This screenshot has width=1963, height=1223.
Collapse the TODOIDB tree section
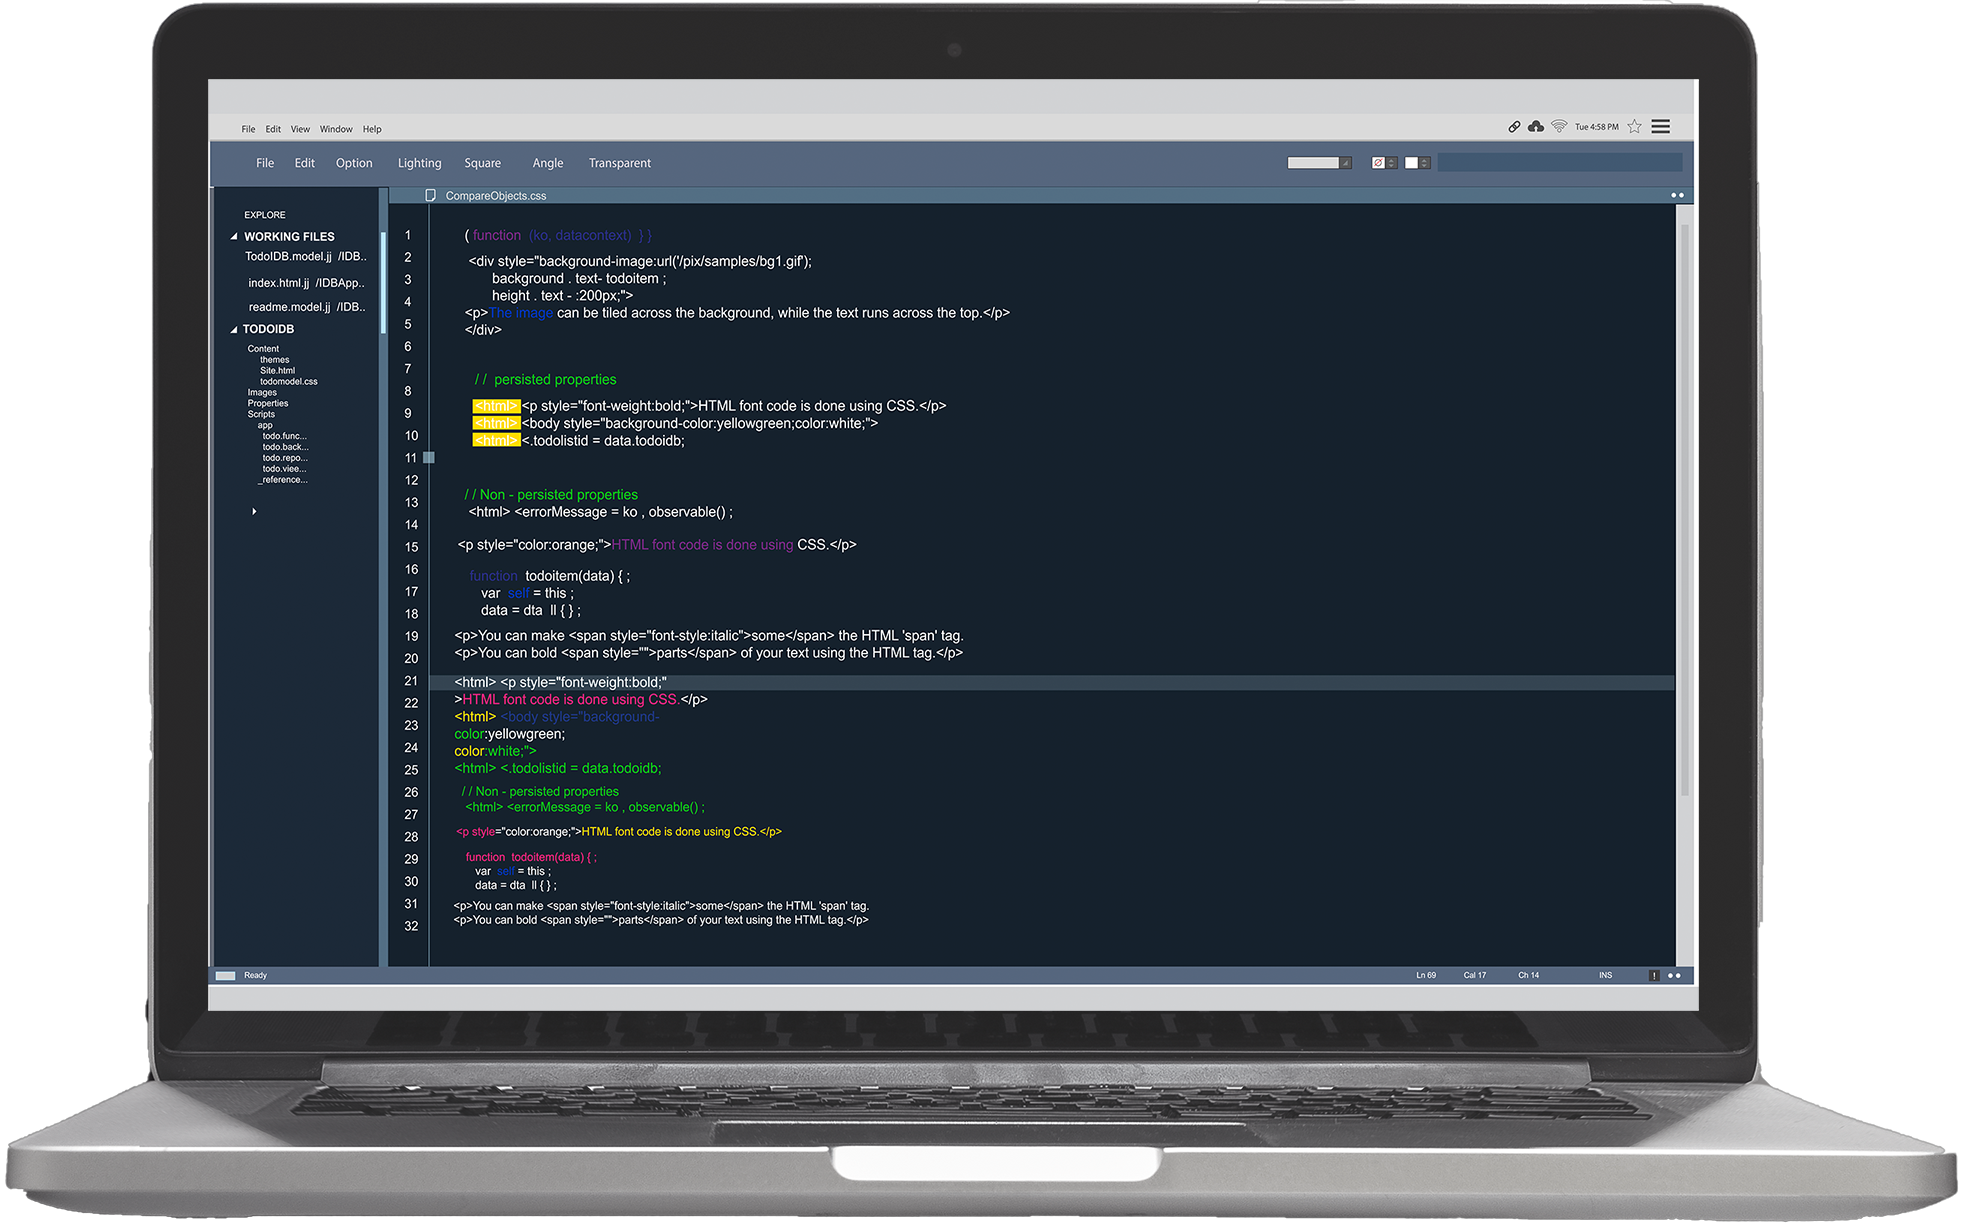(x=234, y=329)
